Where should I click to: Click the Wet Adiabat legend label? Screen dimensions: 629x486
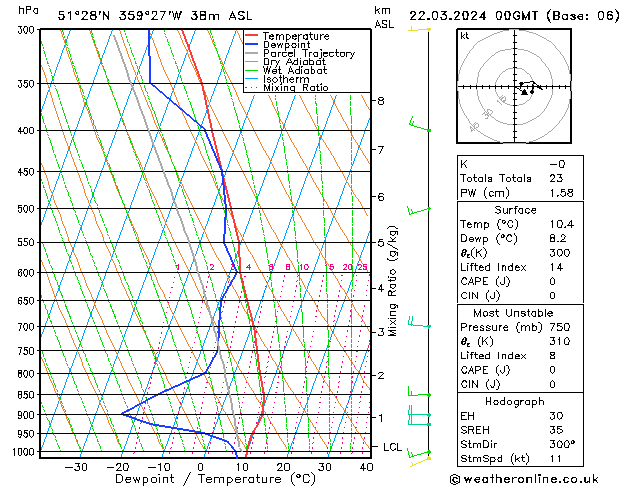(295, 70)
